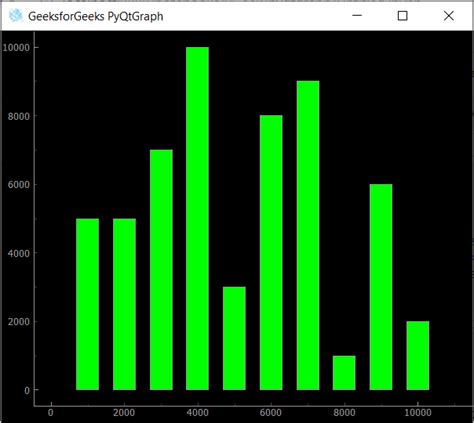Click x-axis label 10000
Screen dimensions: 474x423
[418, 413]
